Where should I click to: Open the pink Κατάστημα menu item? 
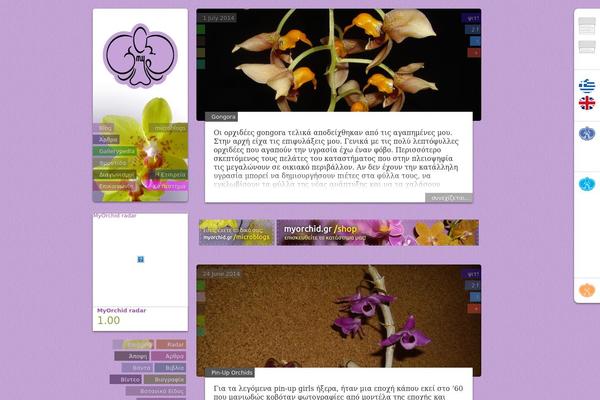click(166, 186)
